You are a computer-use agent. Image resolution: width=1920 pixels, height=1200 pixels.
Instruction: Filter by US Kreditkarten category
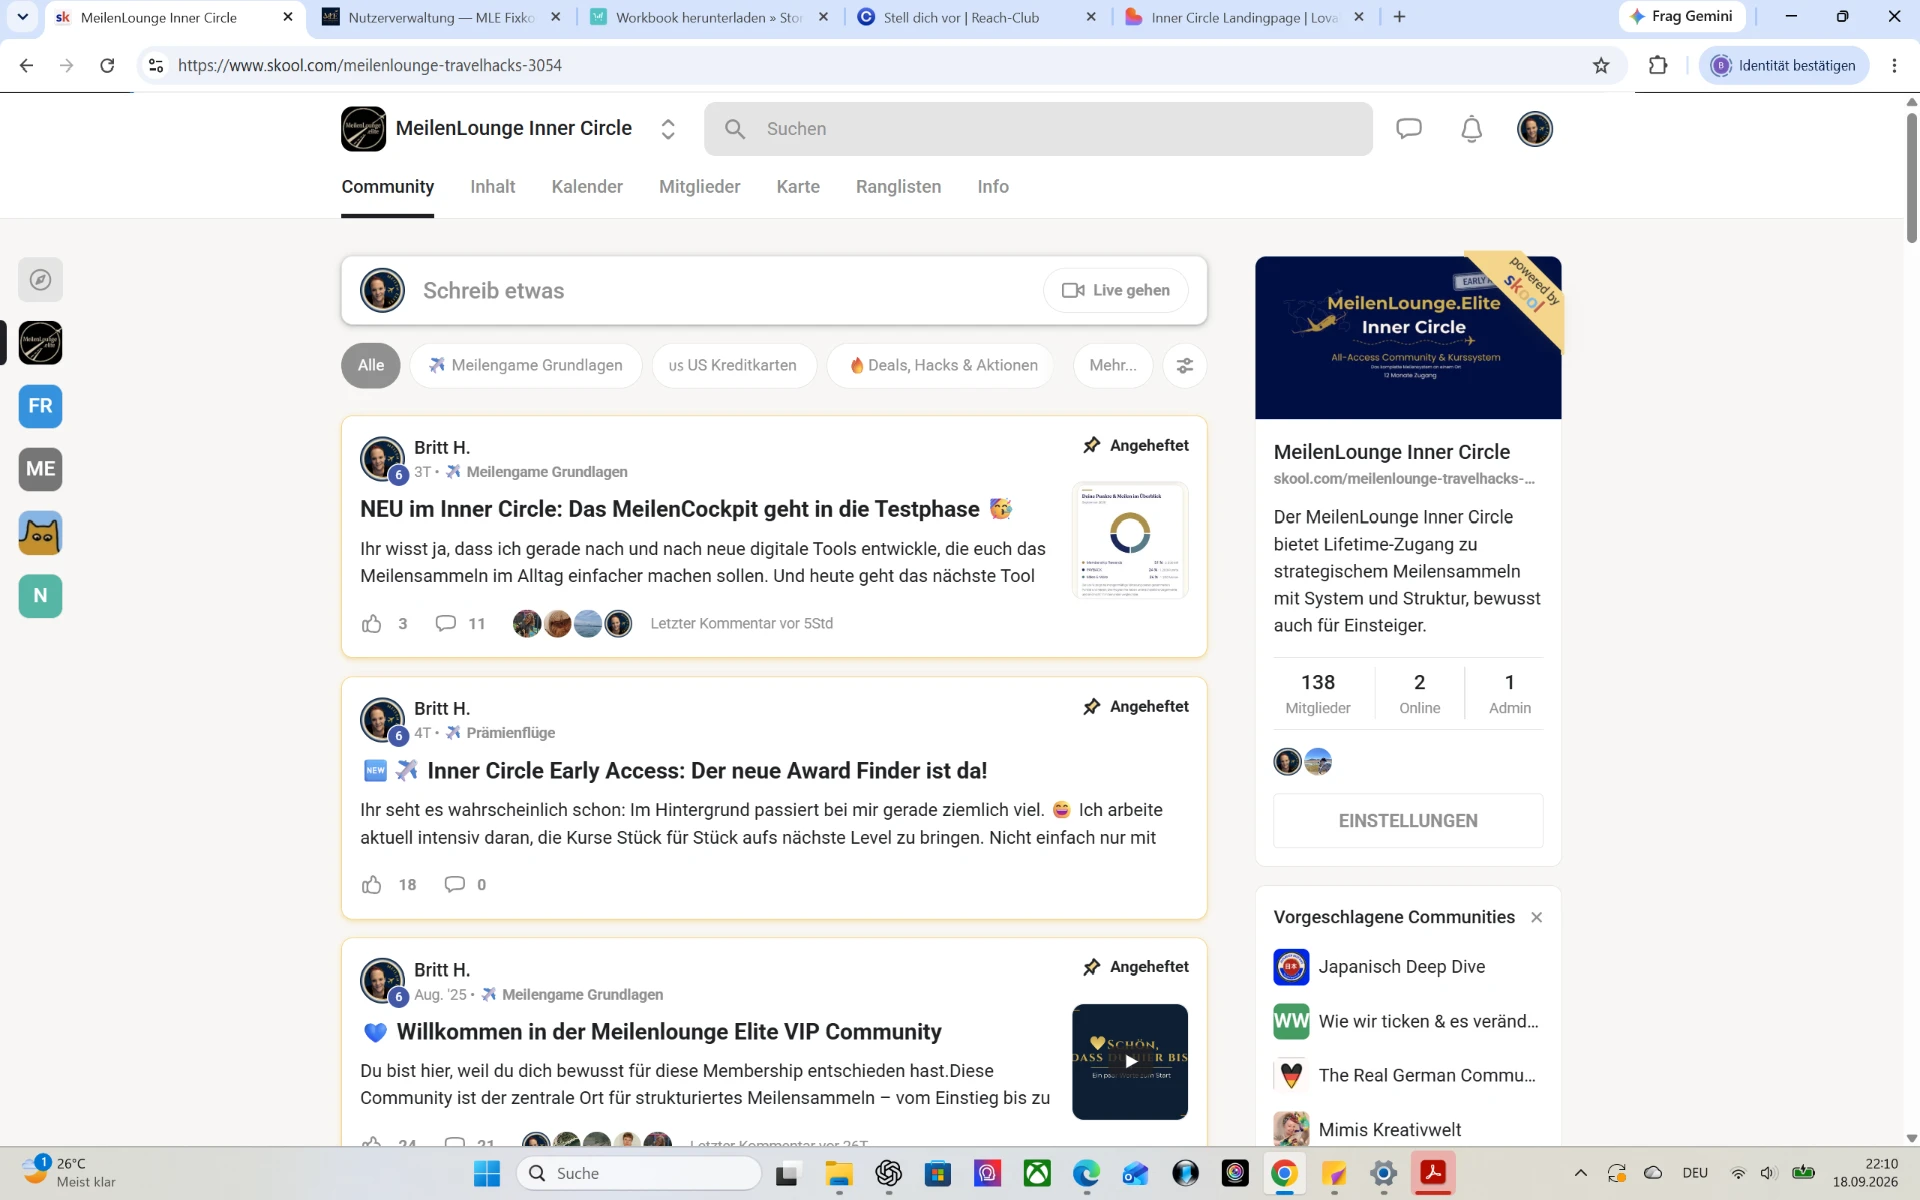(734, 365)
